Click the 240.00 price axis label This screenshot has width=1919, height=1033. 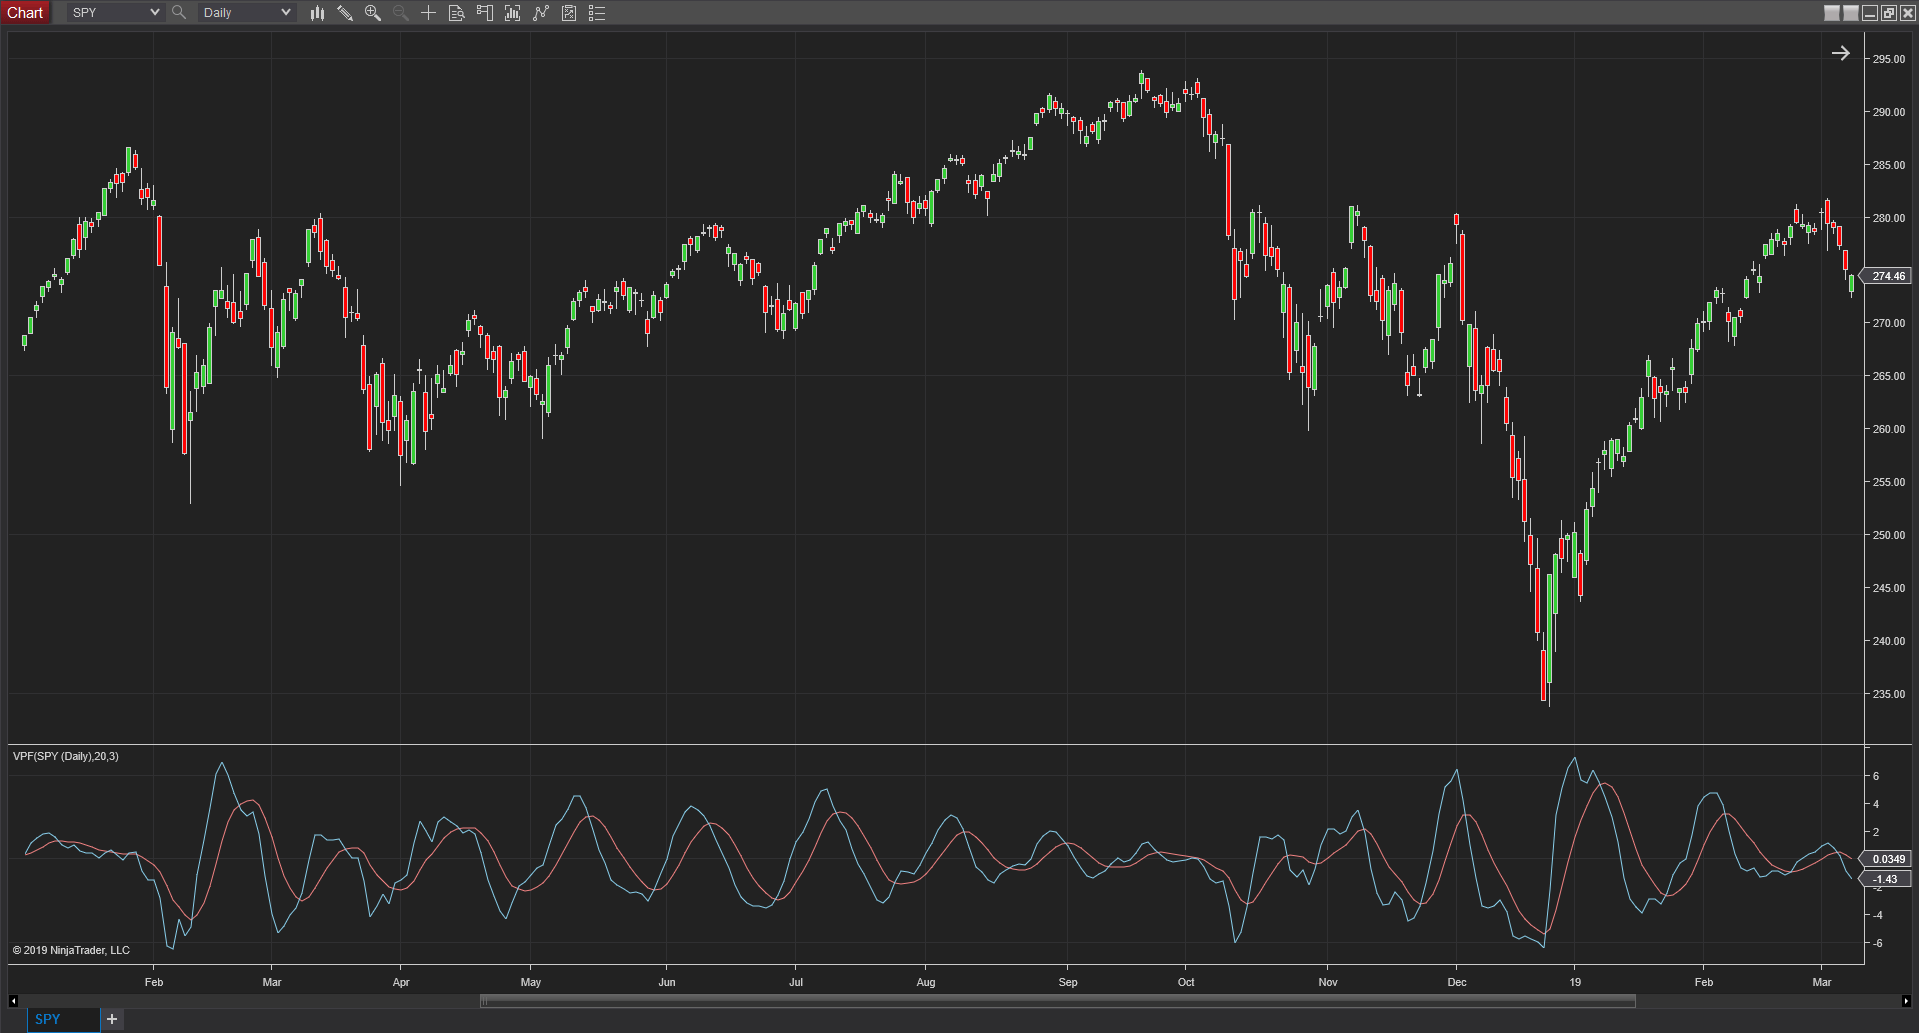(1889, 641)
